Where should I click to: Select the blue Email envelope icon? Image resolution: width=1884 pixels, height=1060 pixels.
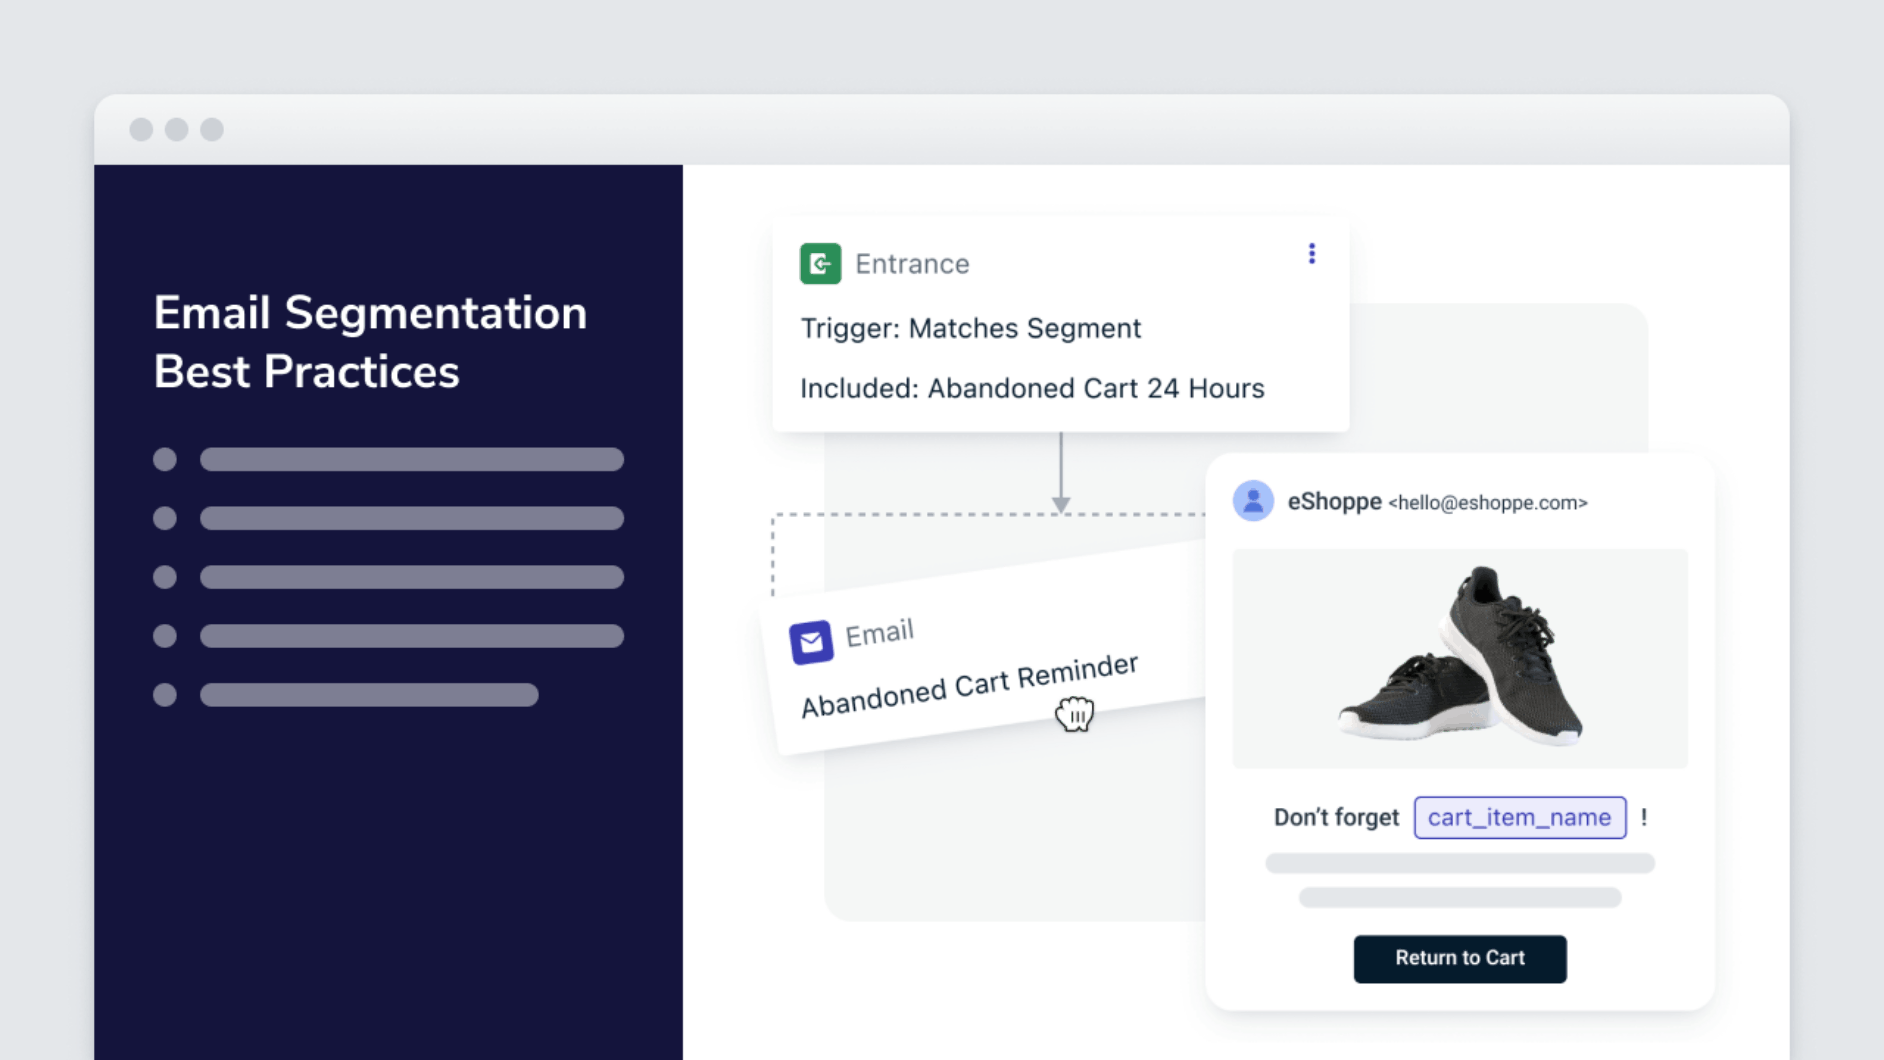[810, 641]
